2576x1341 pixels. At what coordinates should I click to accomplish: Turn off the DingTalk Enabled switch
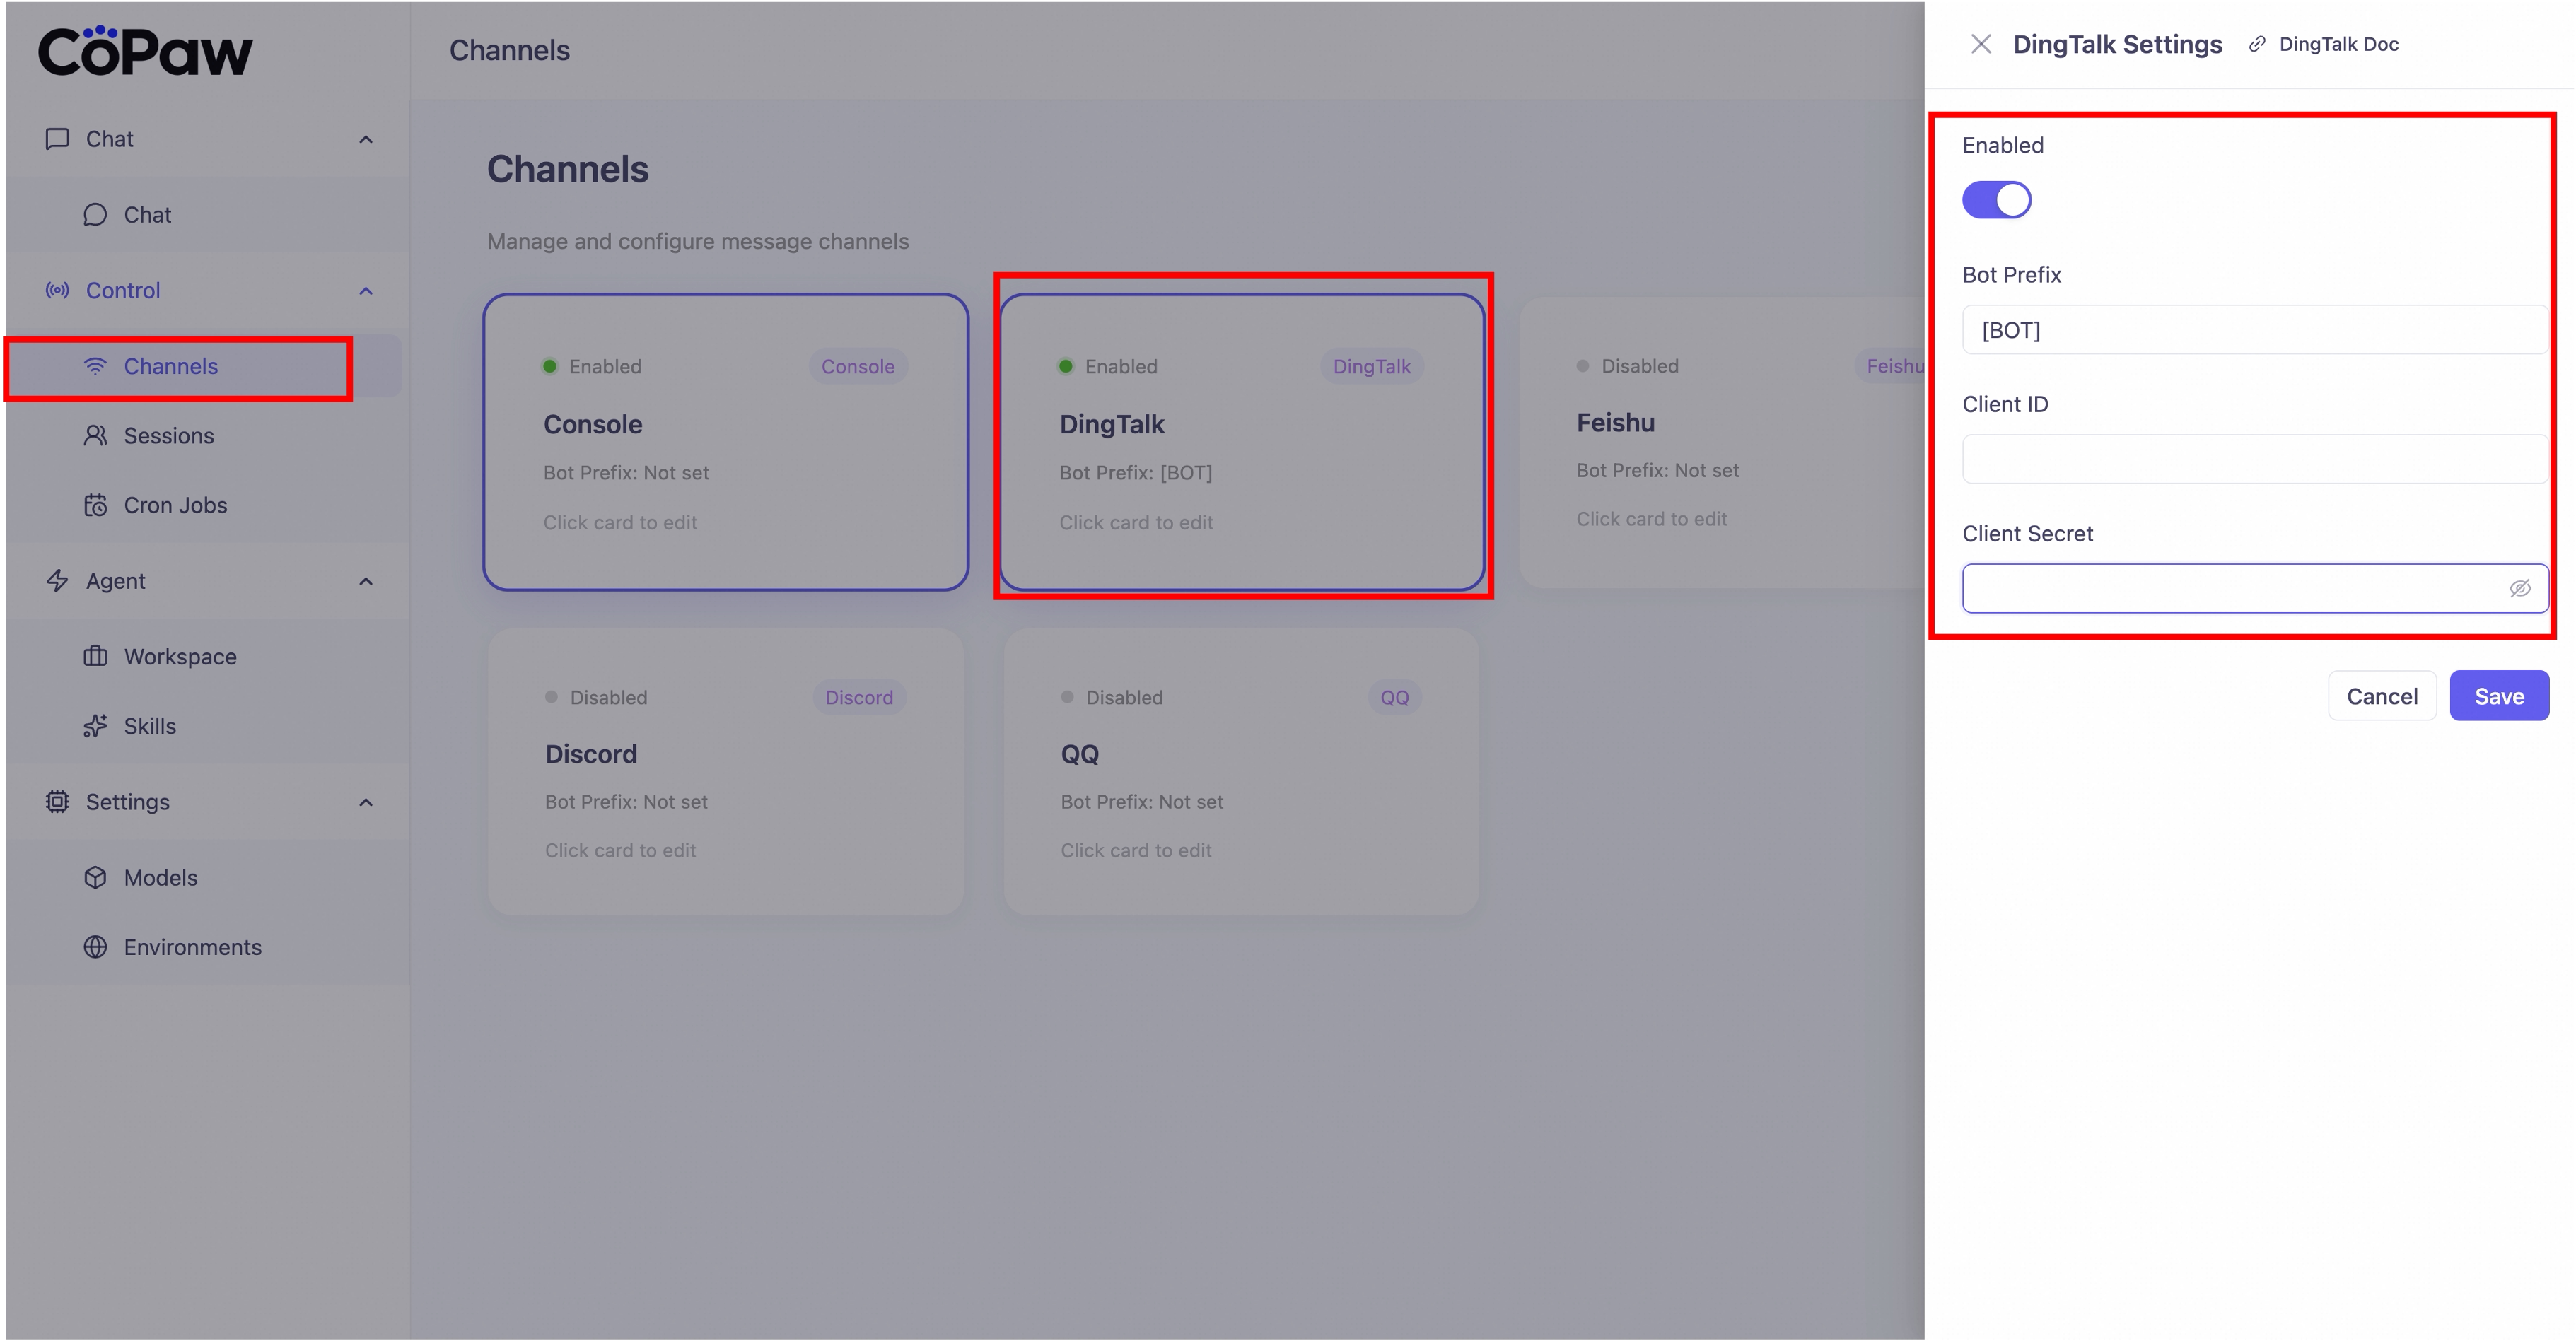pos(1996,200)
